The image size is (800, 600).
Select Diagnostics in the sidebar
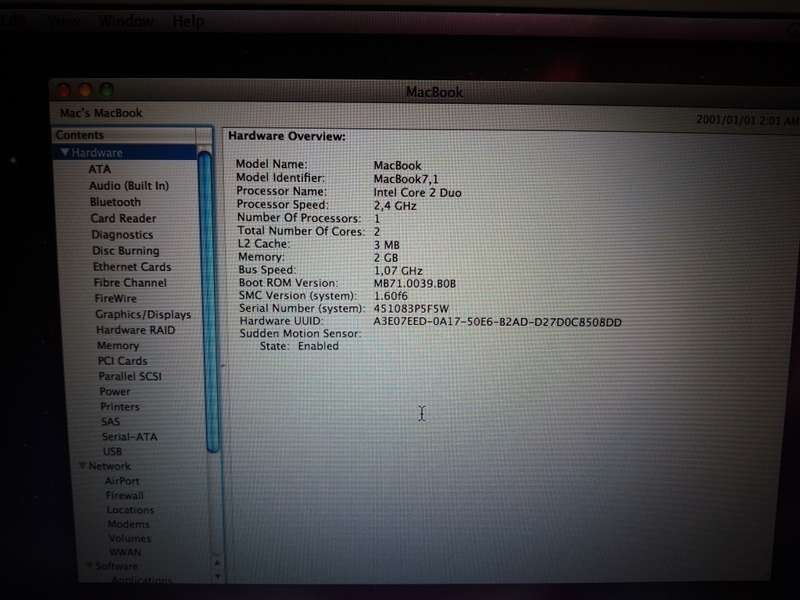pos(122,235)
